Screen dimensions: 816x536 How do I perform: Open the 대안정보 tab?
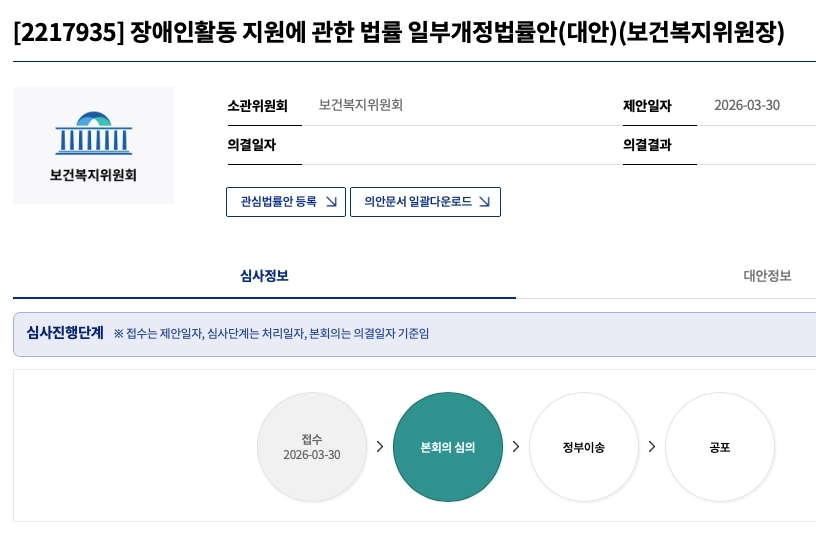tap(767, 276)
